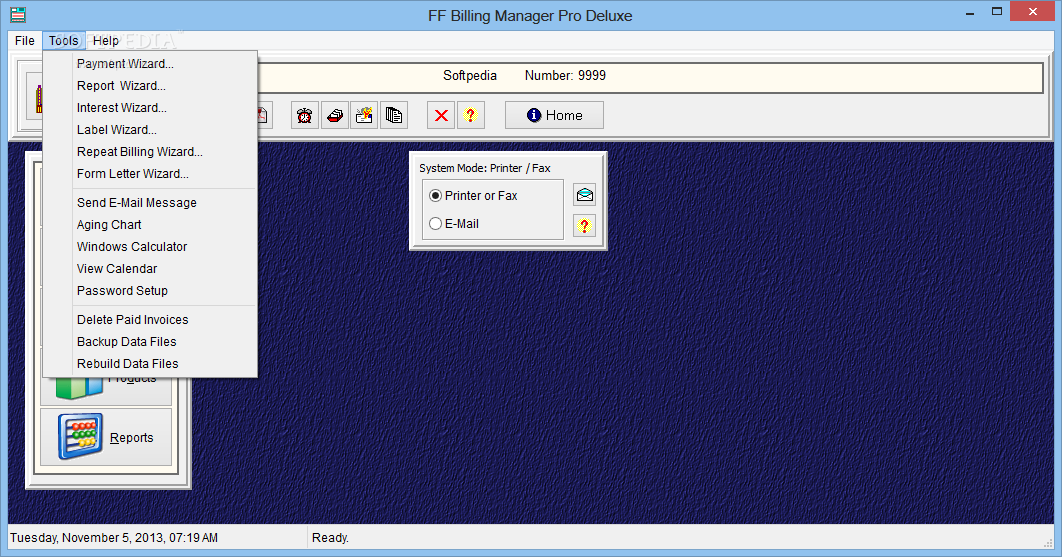Click the Softpedia company name header
Screen dimensions: 1062x557
click(x=470, y=76)
